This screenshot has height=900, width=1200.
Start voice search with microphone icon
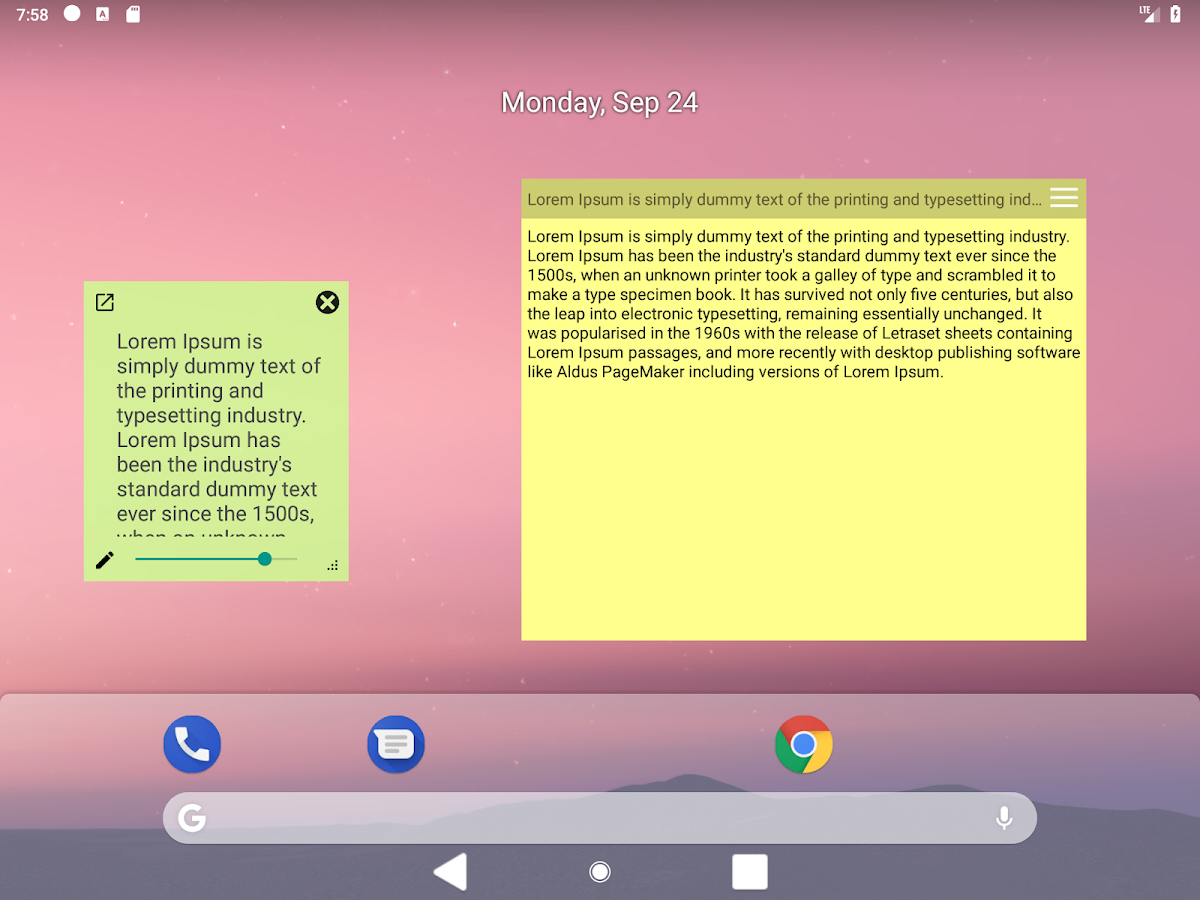1004,818
